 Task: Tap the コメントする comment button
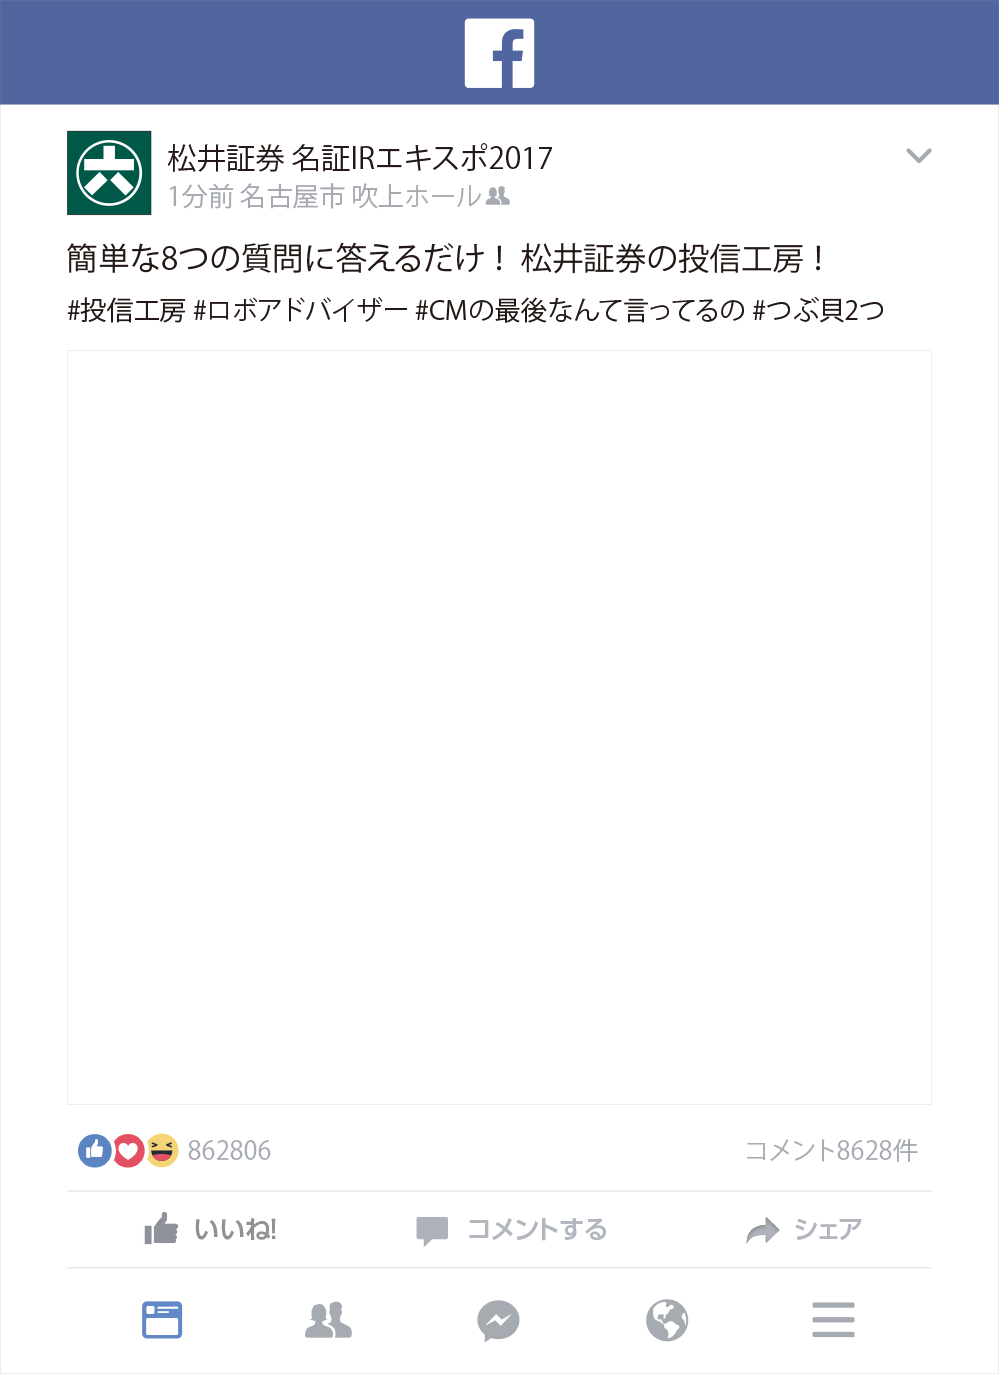point(511,1229)
